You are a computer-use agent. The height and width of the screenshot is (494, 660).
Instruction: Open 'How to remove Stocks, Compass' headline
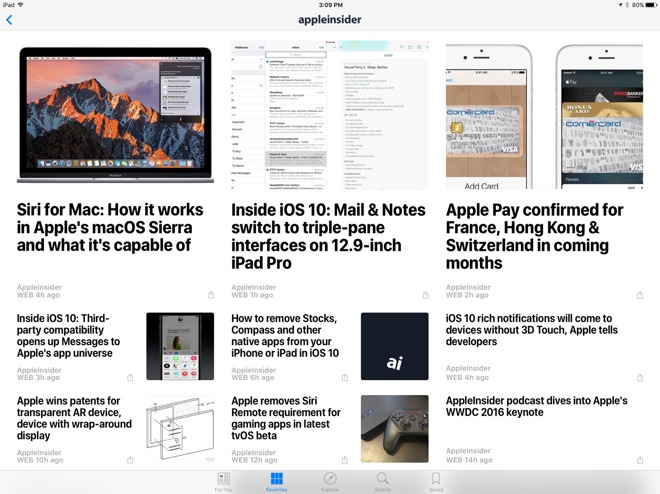(285, 335)
